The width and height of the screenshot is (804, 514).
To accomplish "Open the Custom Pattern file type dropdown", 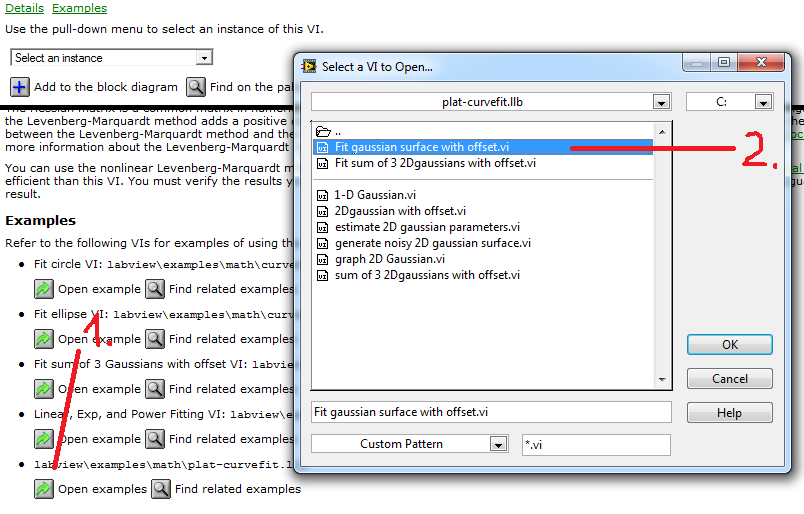I will coord(498,444).
